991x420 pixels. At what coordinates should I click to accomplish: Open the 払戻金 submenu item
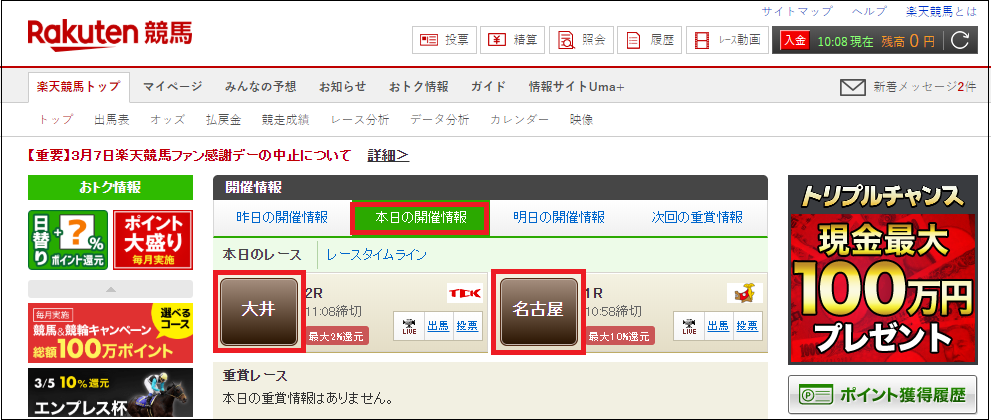(223, 119)
